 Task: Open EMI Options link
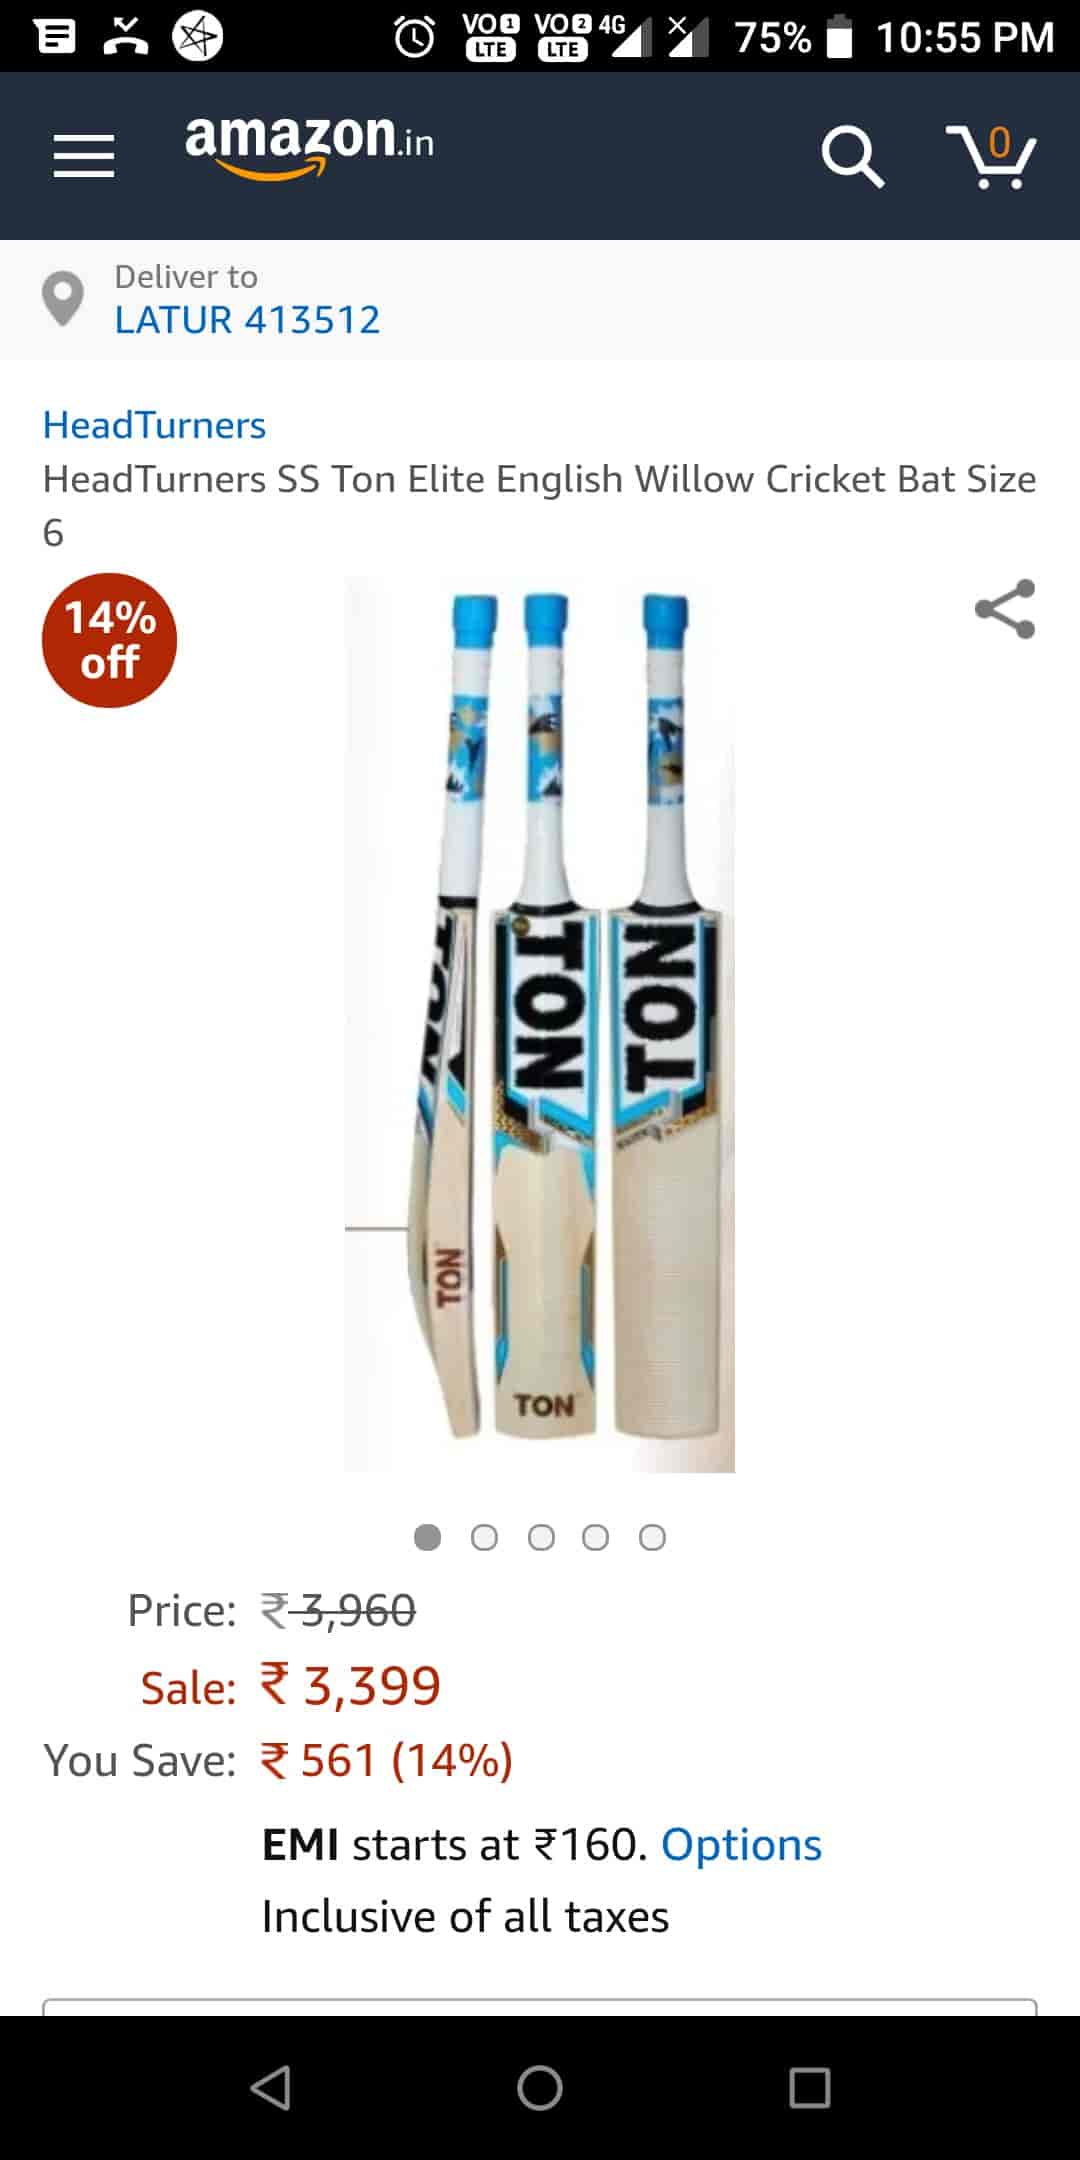(741, 1844)
